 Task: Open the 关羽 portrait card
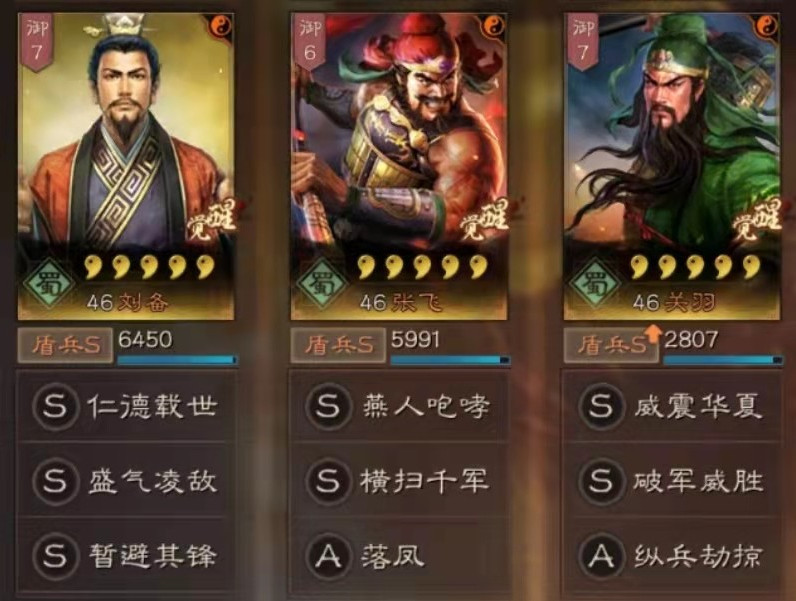point(672,166)
